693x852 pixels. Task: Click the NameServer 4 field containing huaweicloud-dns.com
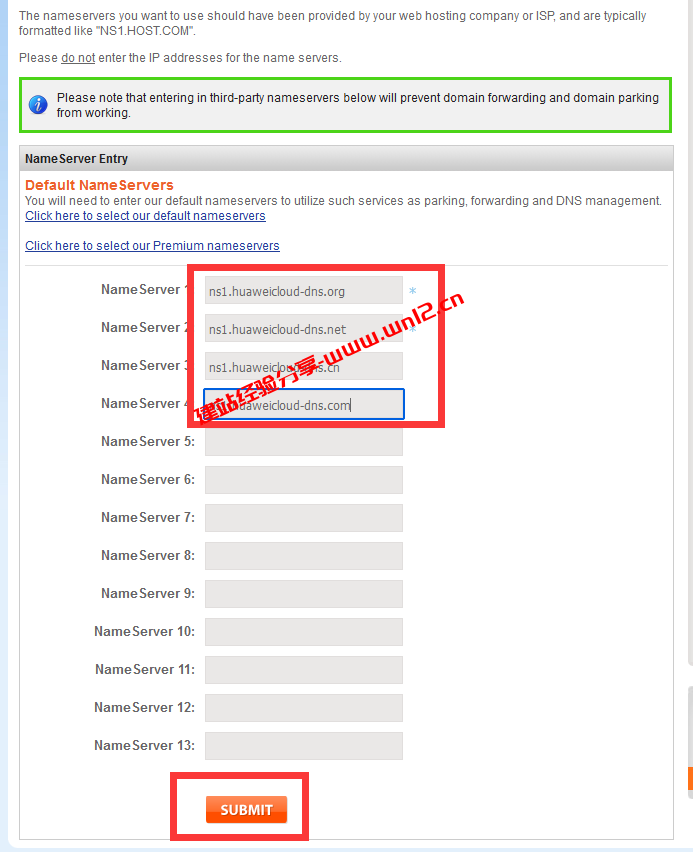coord(303,404)
